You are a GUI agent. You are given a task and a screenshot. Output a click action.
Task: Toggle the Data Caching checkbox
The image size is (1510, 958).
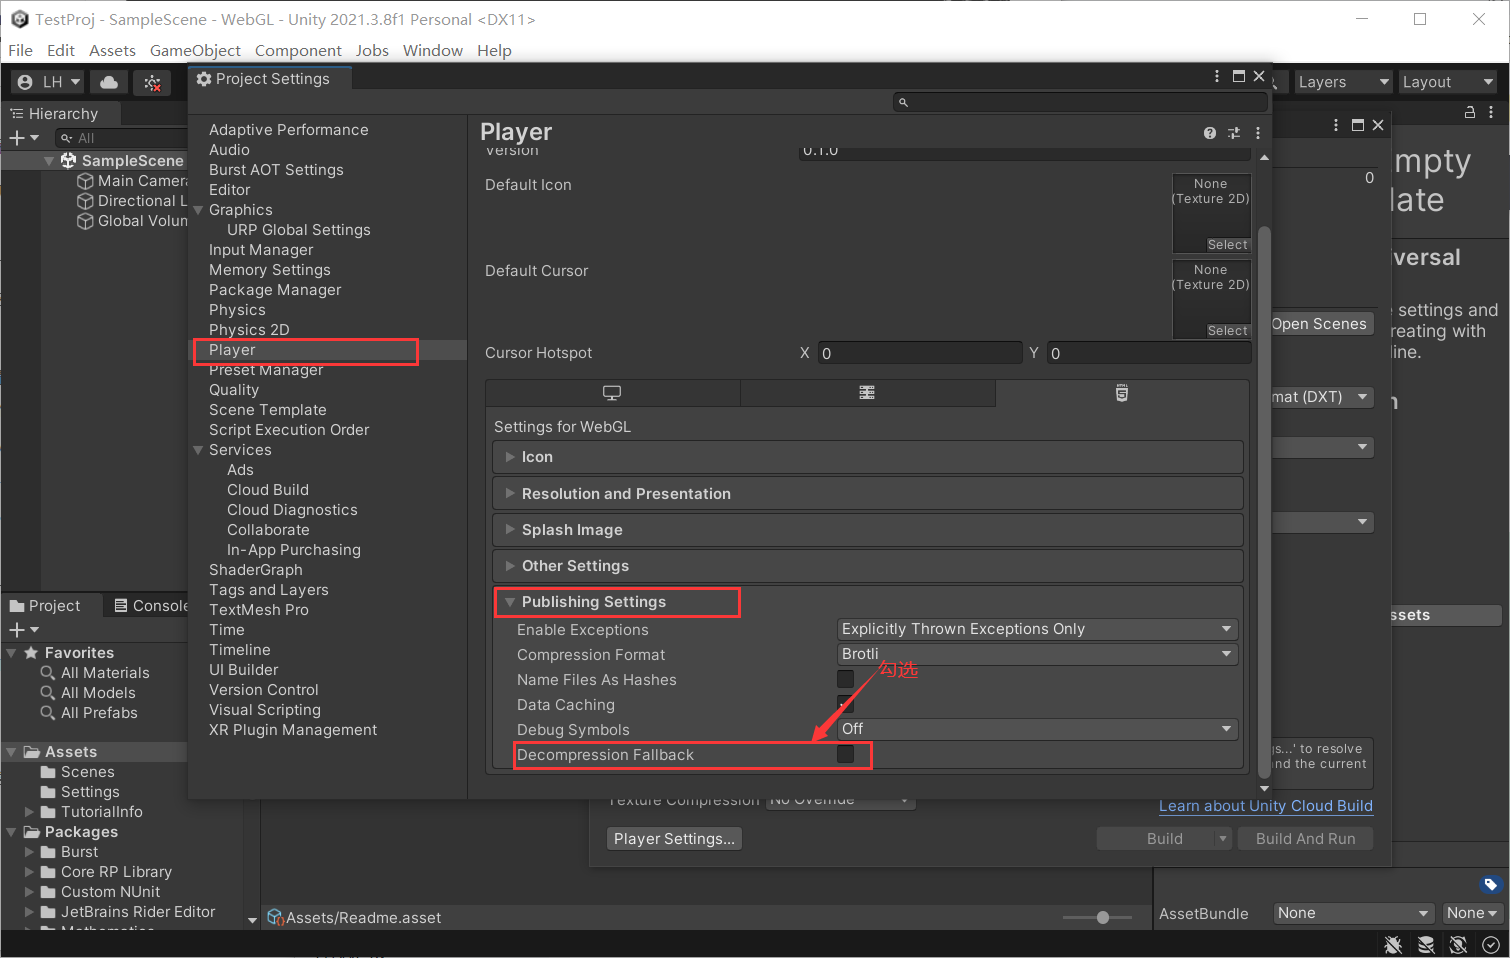845,704
